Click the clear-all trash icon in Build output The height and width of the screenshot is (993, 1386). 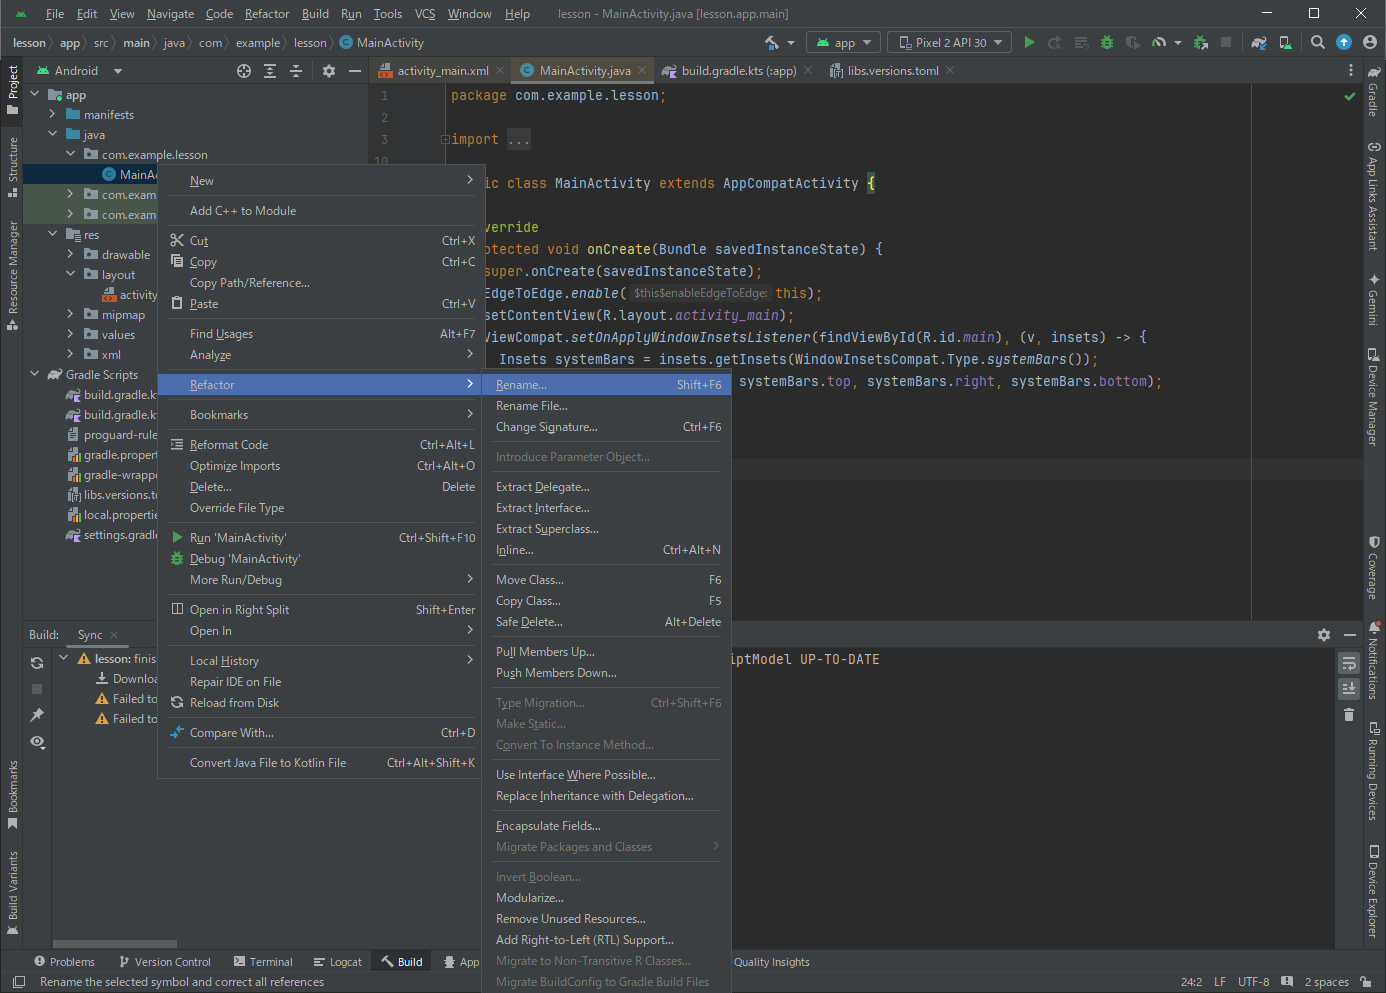[1349, 714]
